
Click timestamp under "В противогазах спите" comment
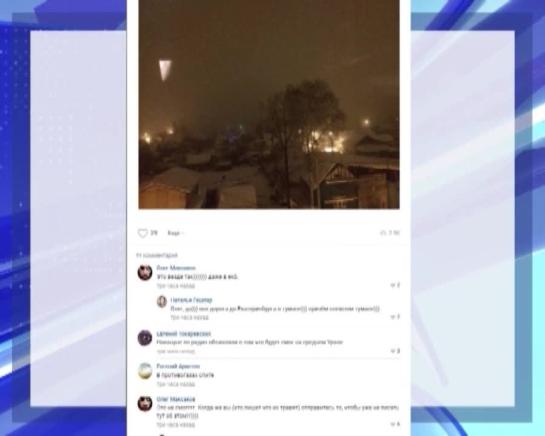[176, 384]
